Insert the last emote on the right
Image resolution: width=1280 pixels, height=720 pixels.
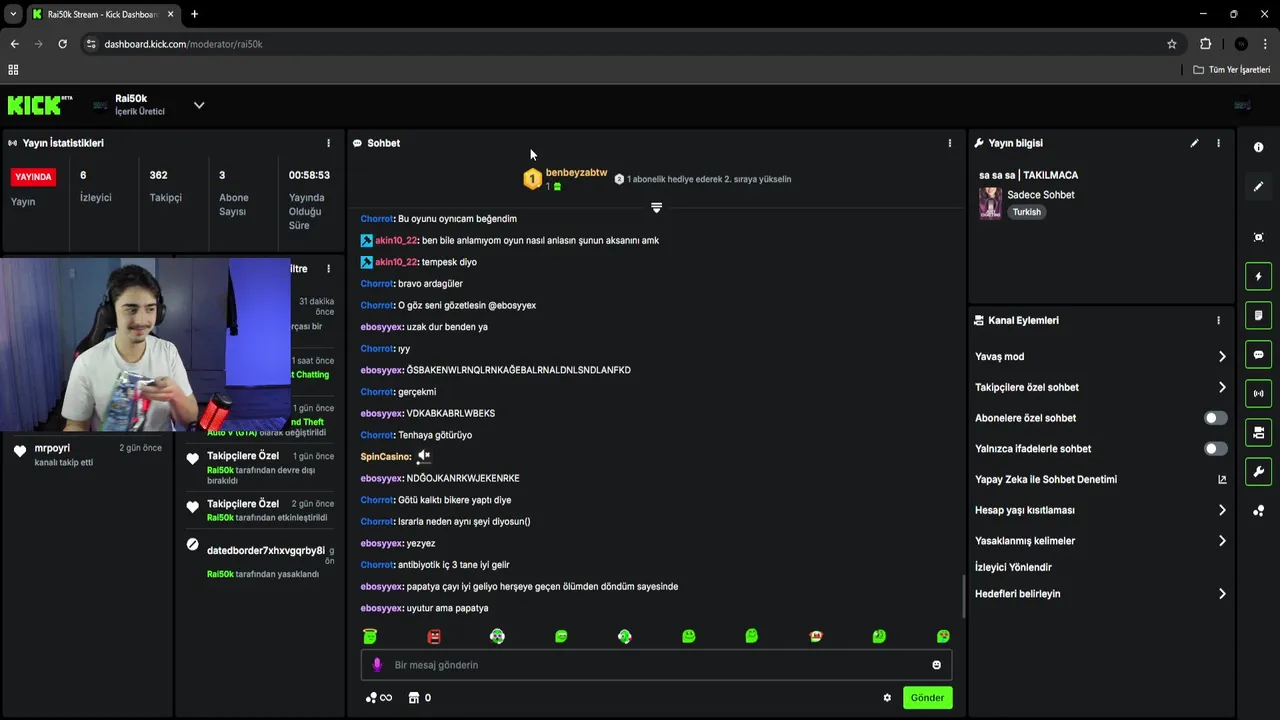click(943, 636)
